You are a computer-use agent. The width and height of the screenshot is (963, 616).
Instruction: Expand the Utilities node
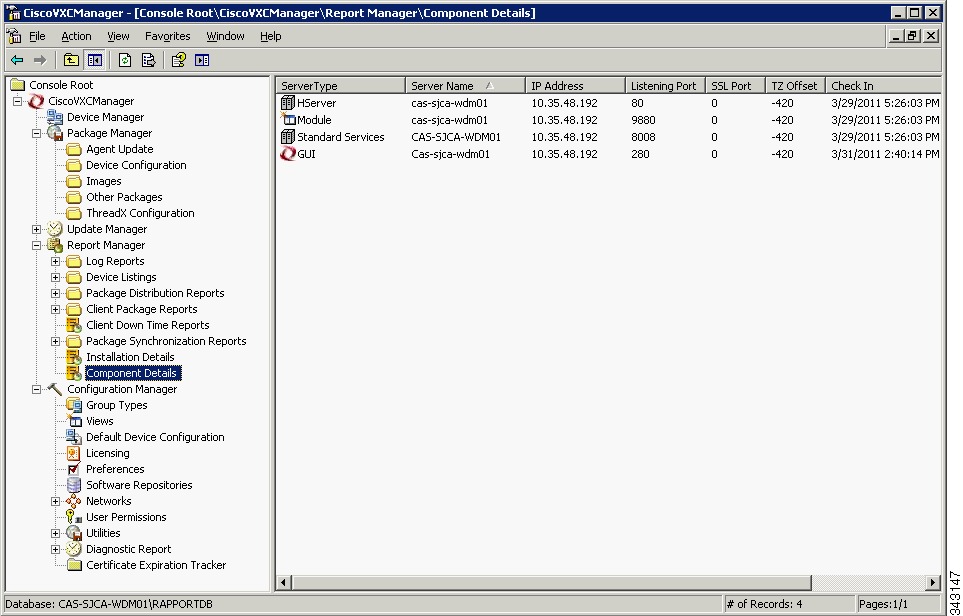56,533
